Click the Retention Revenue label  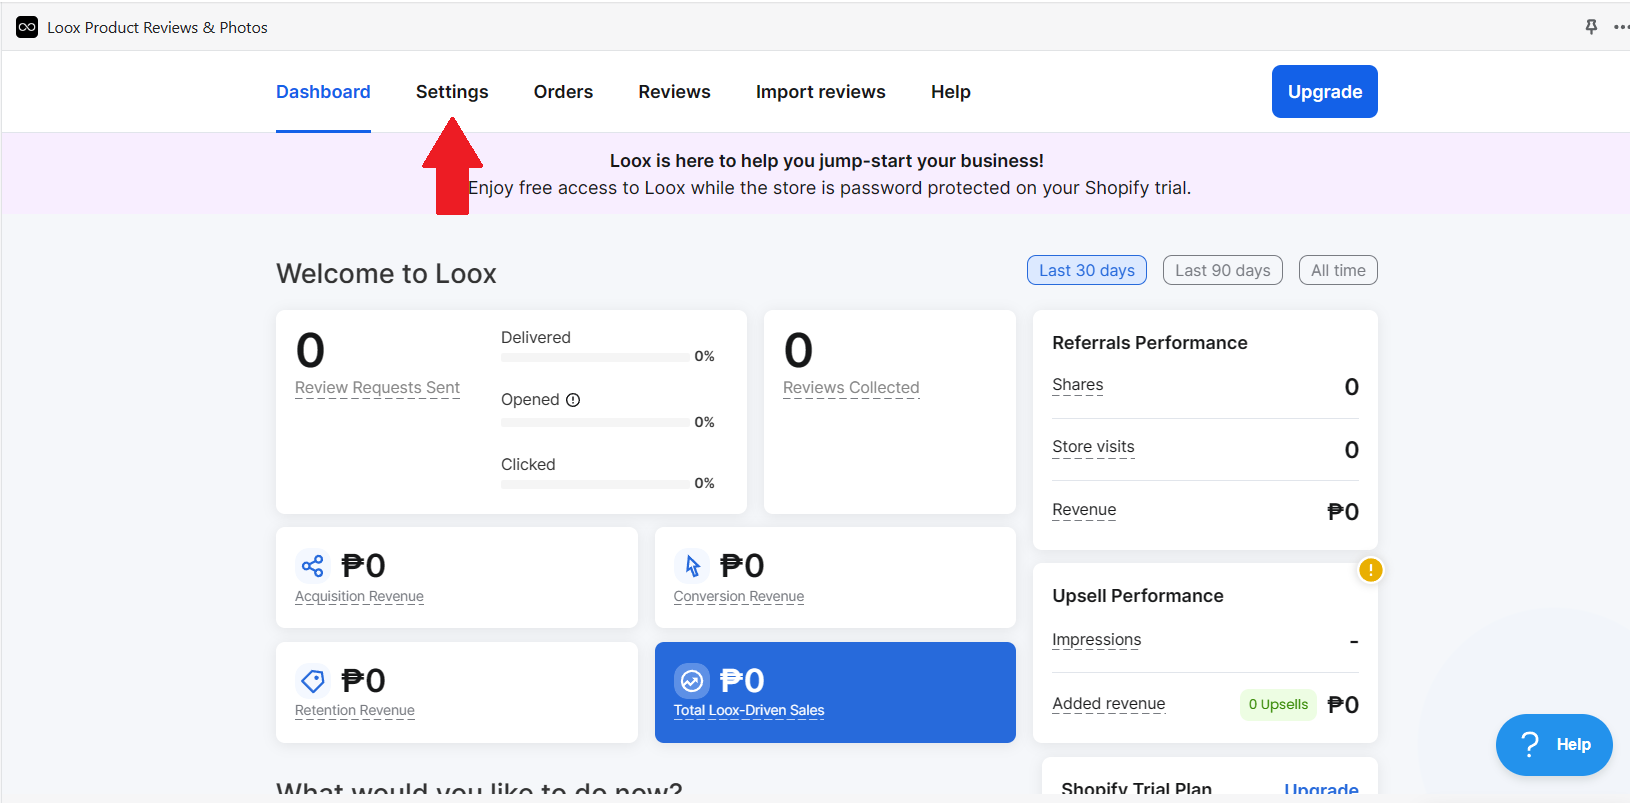[355, 711]
